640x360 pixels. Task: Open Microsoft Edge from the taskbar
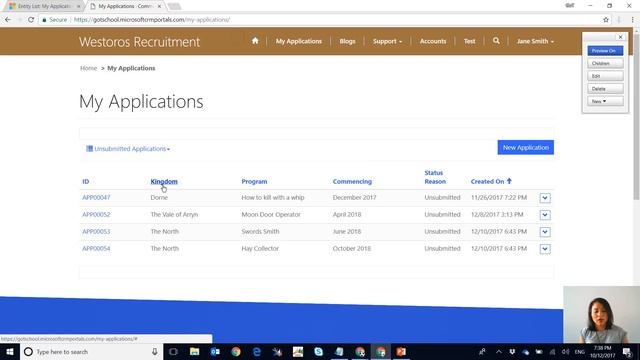(257, 351)
